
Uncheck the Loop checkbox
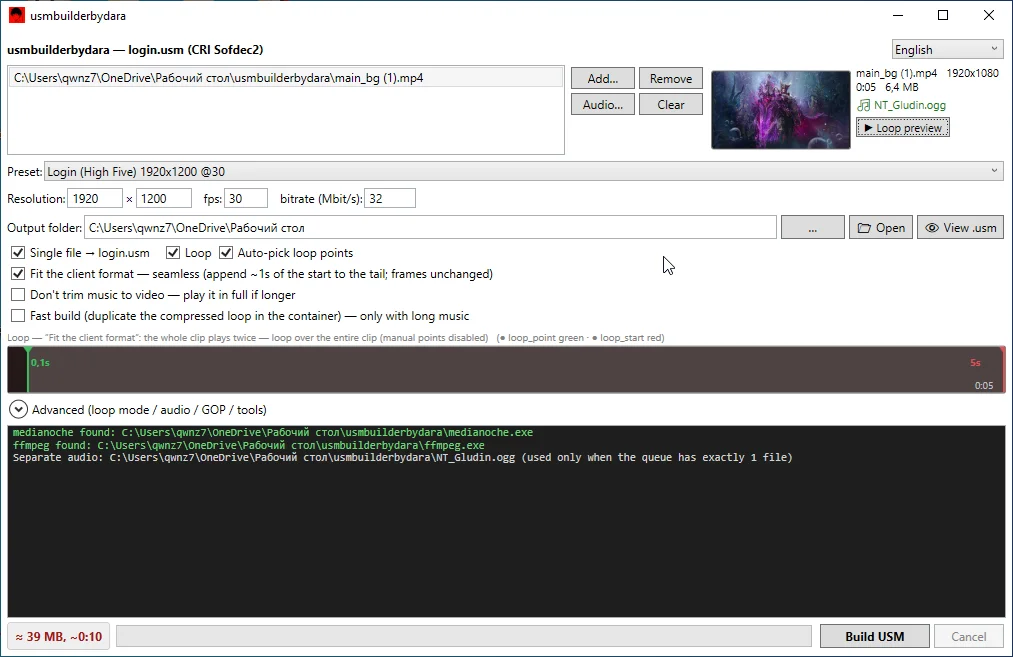pos(172,253)
